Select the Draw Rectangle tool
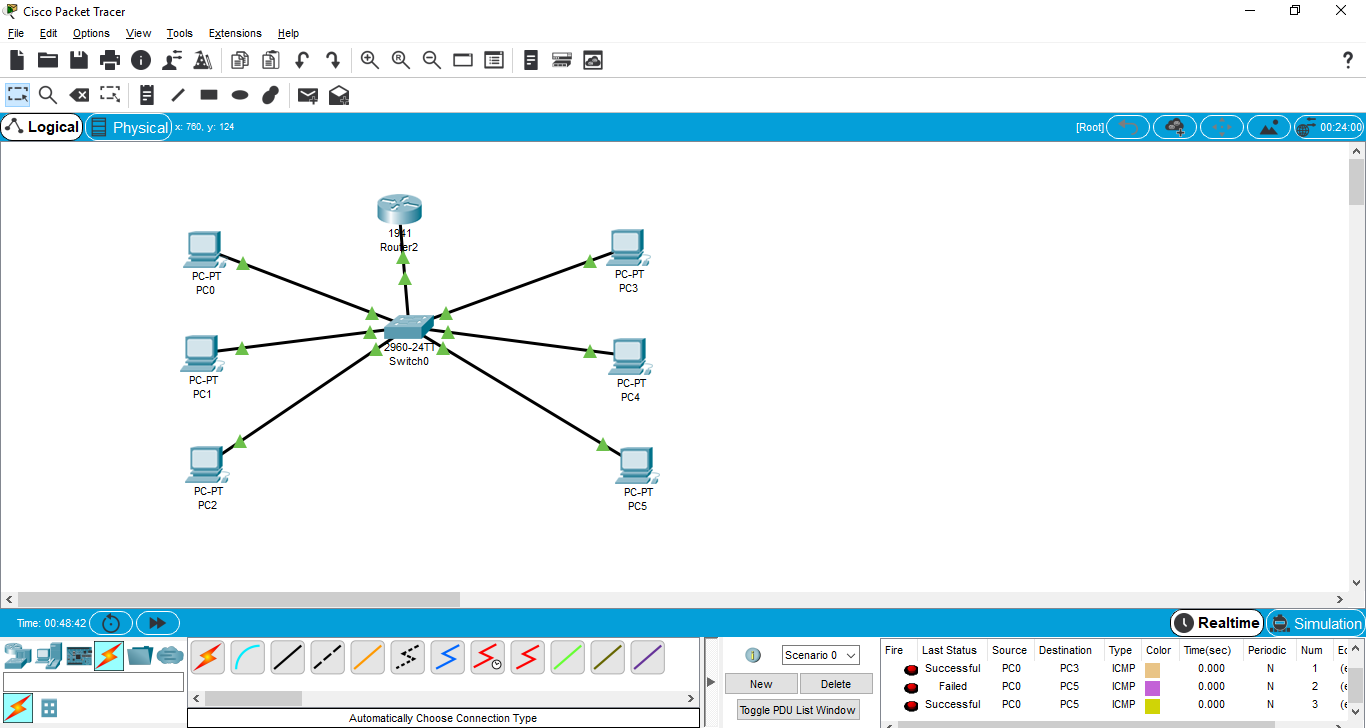This screenshot has height=728, width=1366. [x=209, y=95]
